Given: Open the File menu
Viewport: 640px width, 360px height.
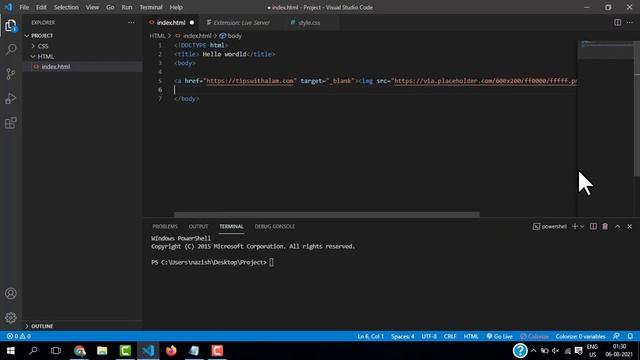Looking at the screenshot, I should [x=24, y=7].
